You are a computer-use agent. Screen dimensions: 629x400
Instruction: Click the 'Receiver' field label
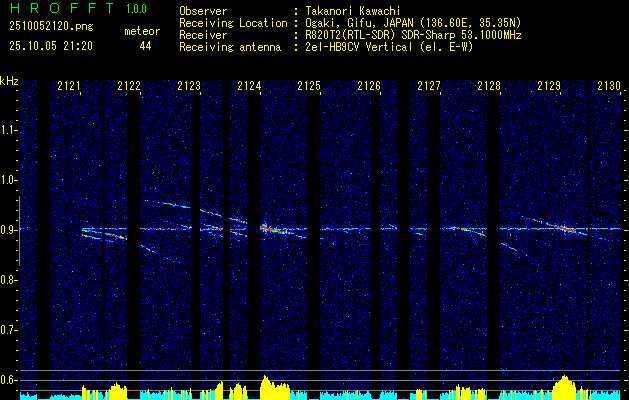[203, 35]
